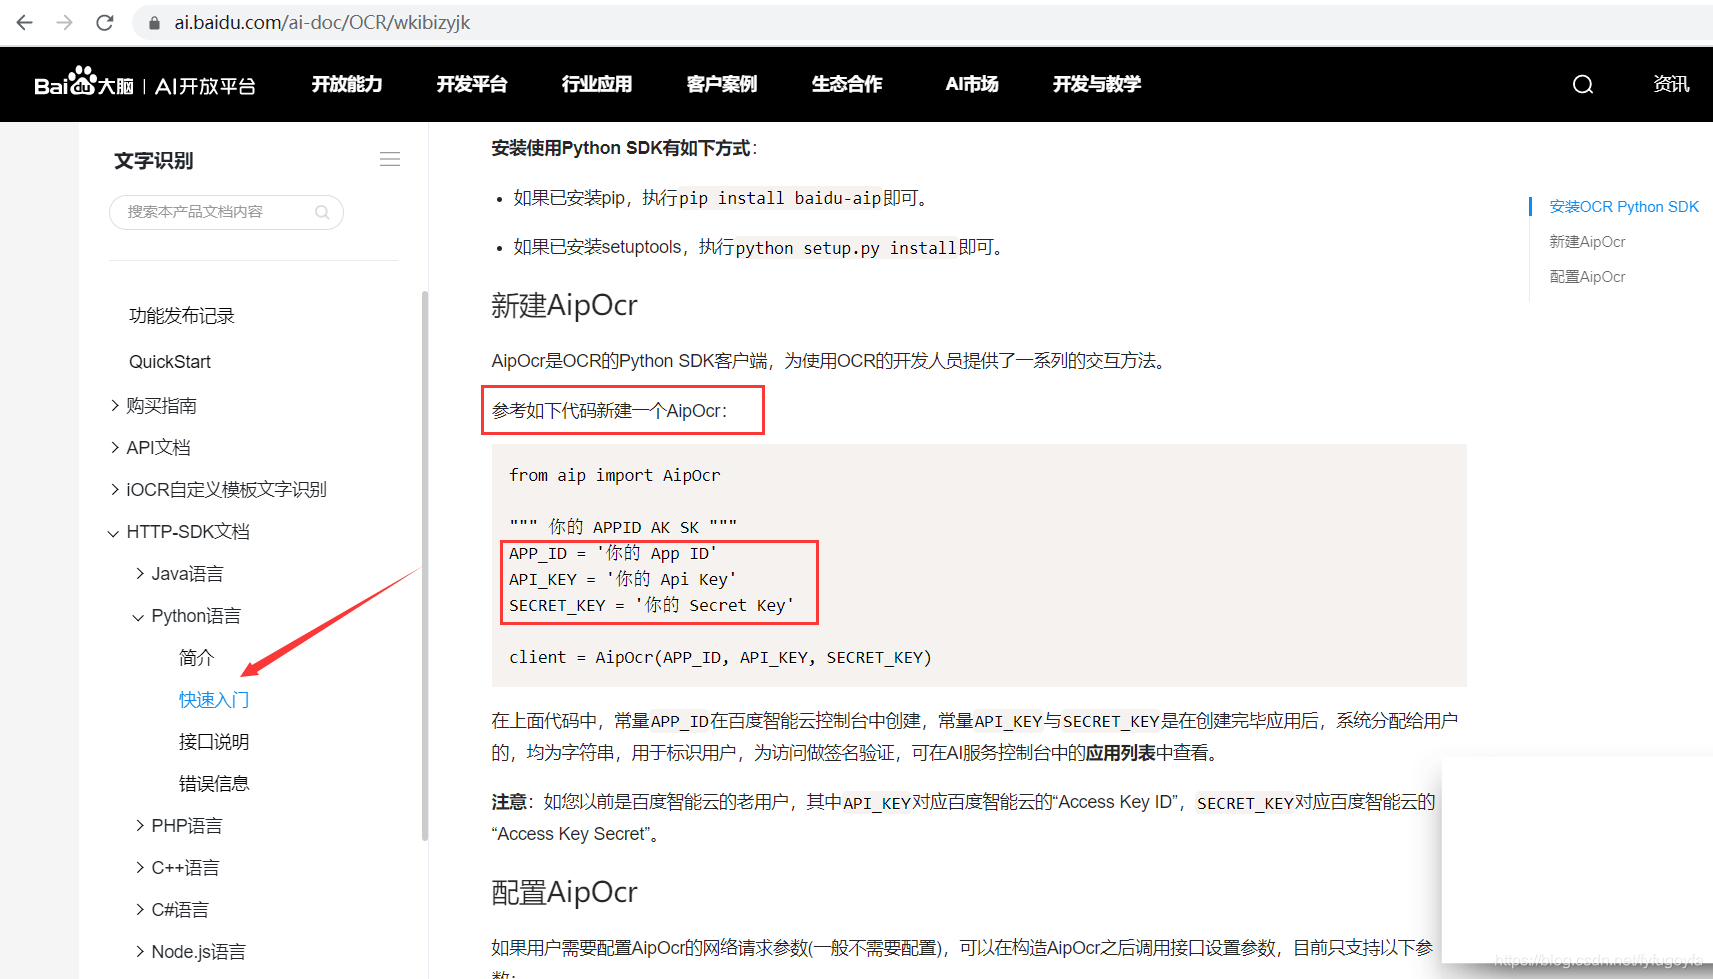1713x979 pixels.
Task: Expand the 购买指南 section
Action: [x=115, y=405]
